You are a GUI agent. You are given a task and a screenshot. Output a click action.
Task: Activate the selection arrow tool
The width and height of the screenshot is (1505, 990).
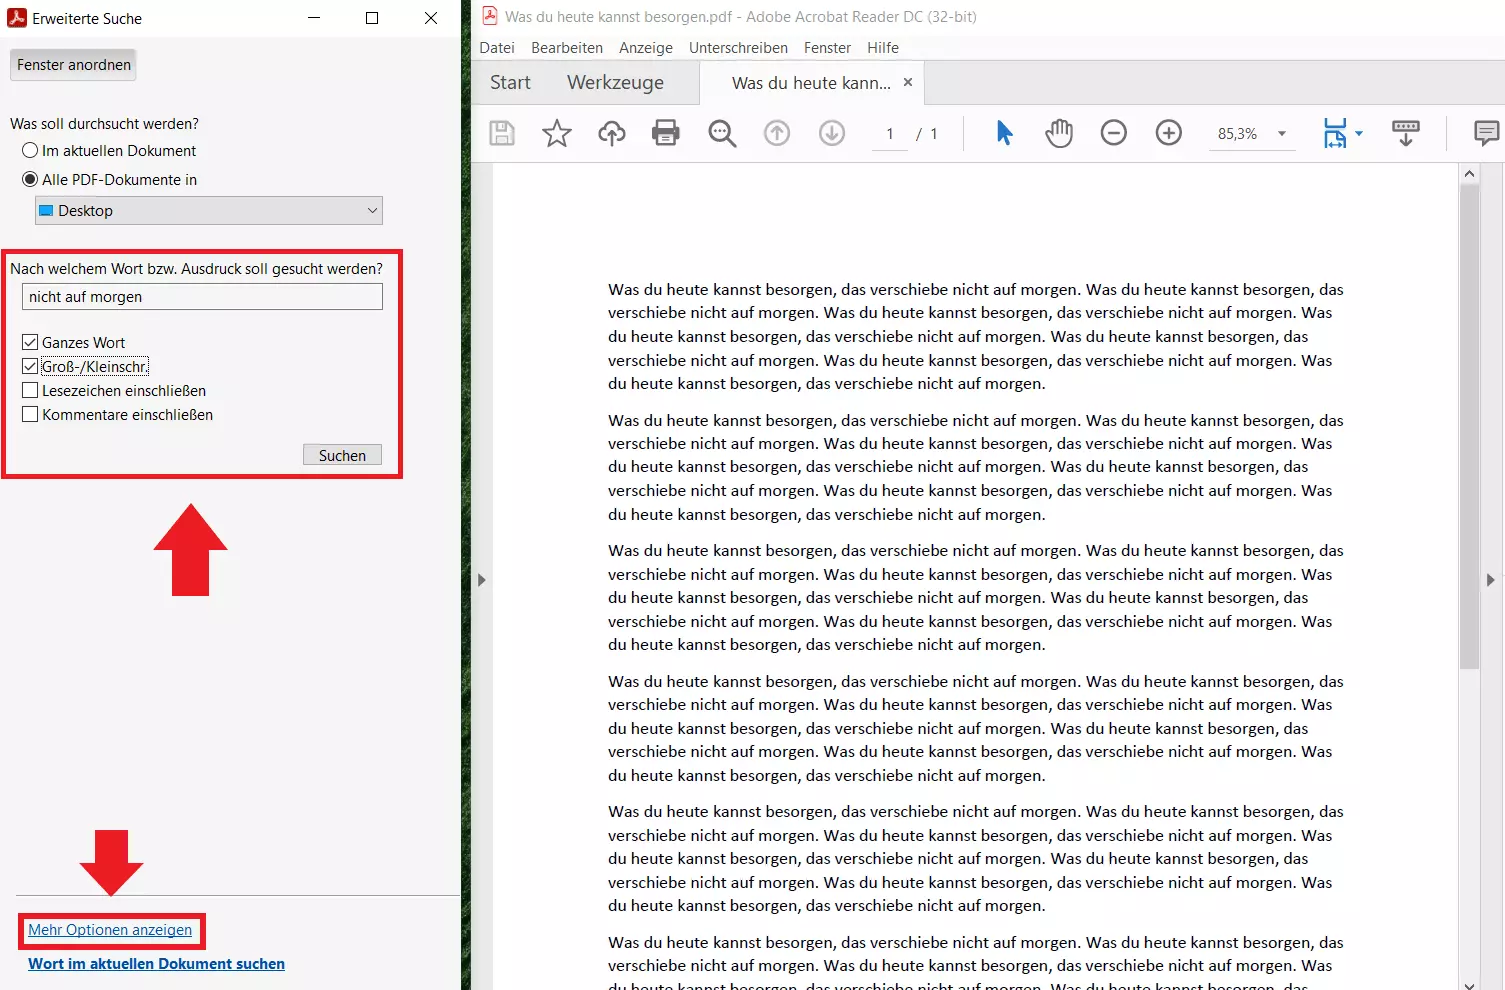pyautogui.click(x=1005, y=133)
